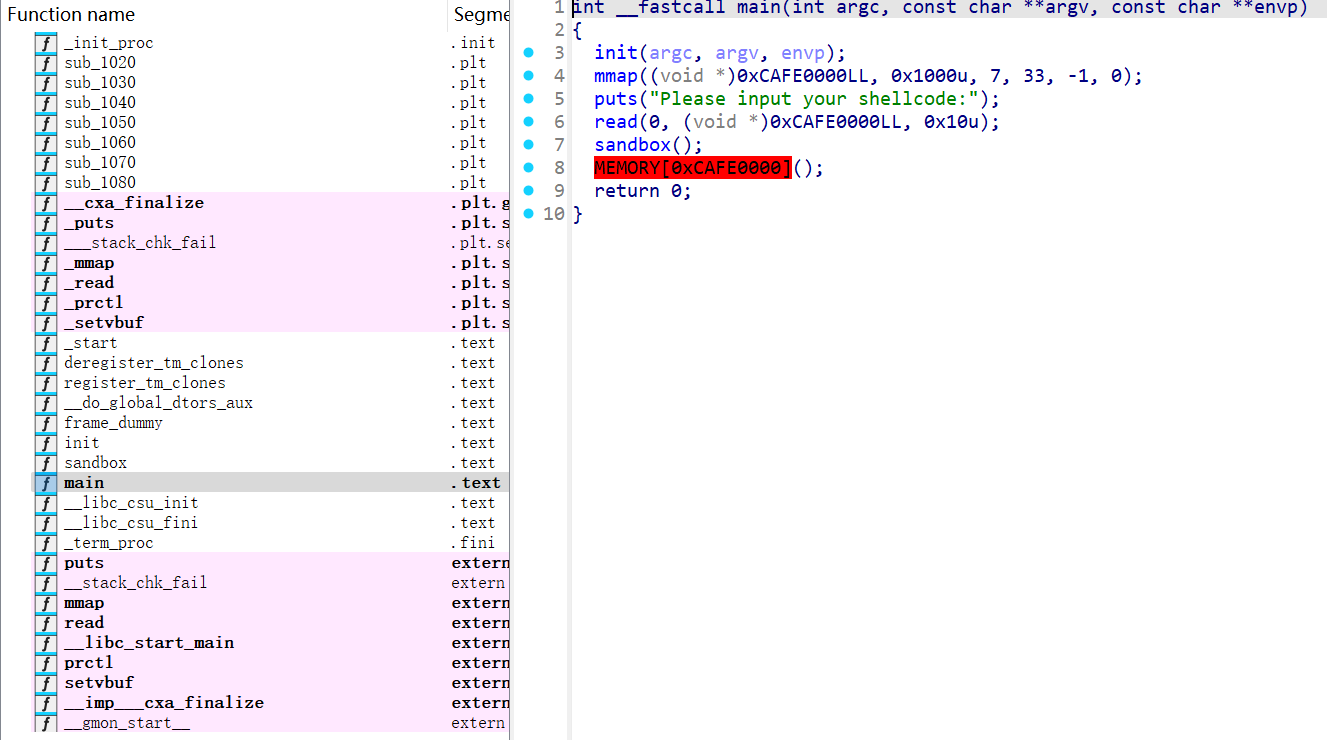Click the "Please input your shellcode:" string
This screenshot has height=740, width=1327.
click(x=813, y=98)
